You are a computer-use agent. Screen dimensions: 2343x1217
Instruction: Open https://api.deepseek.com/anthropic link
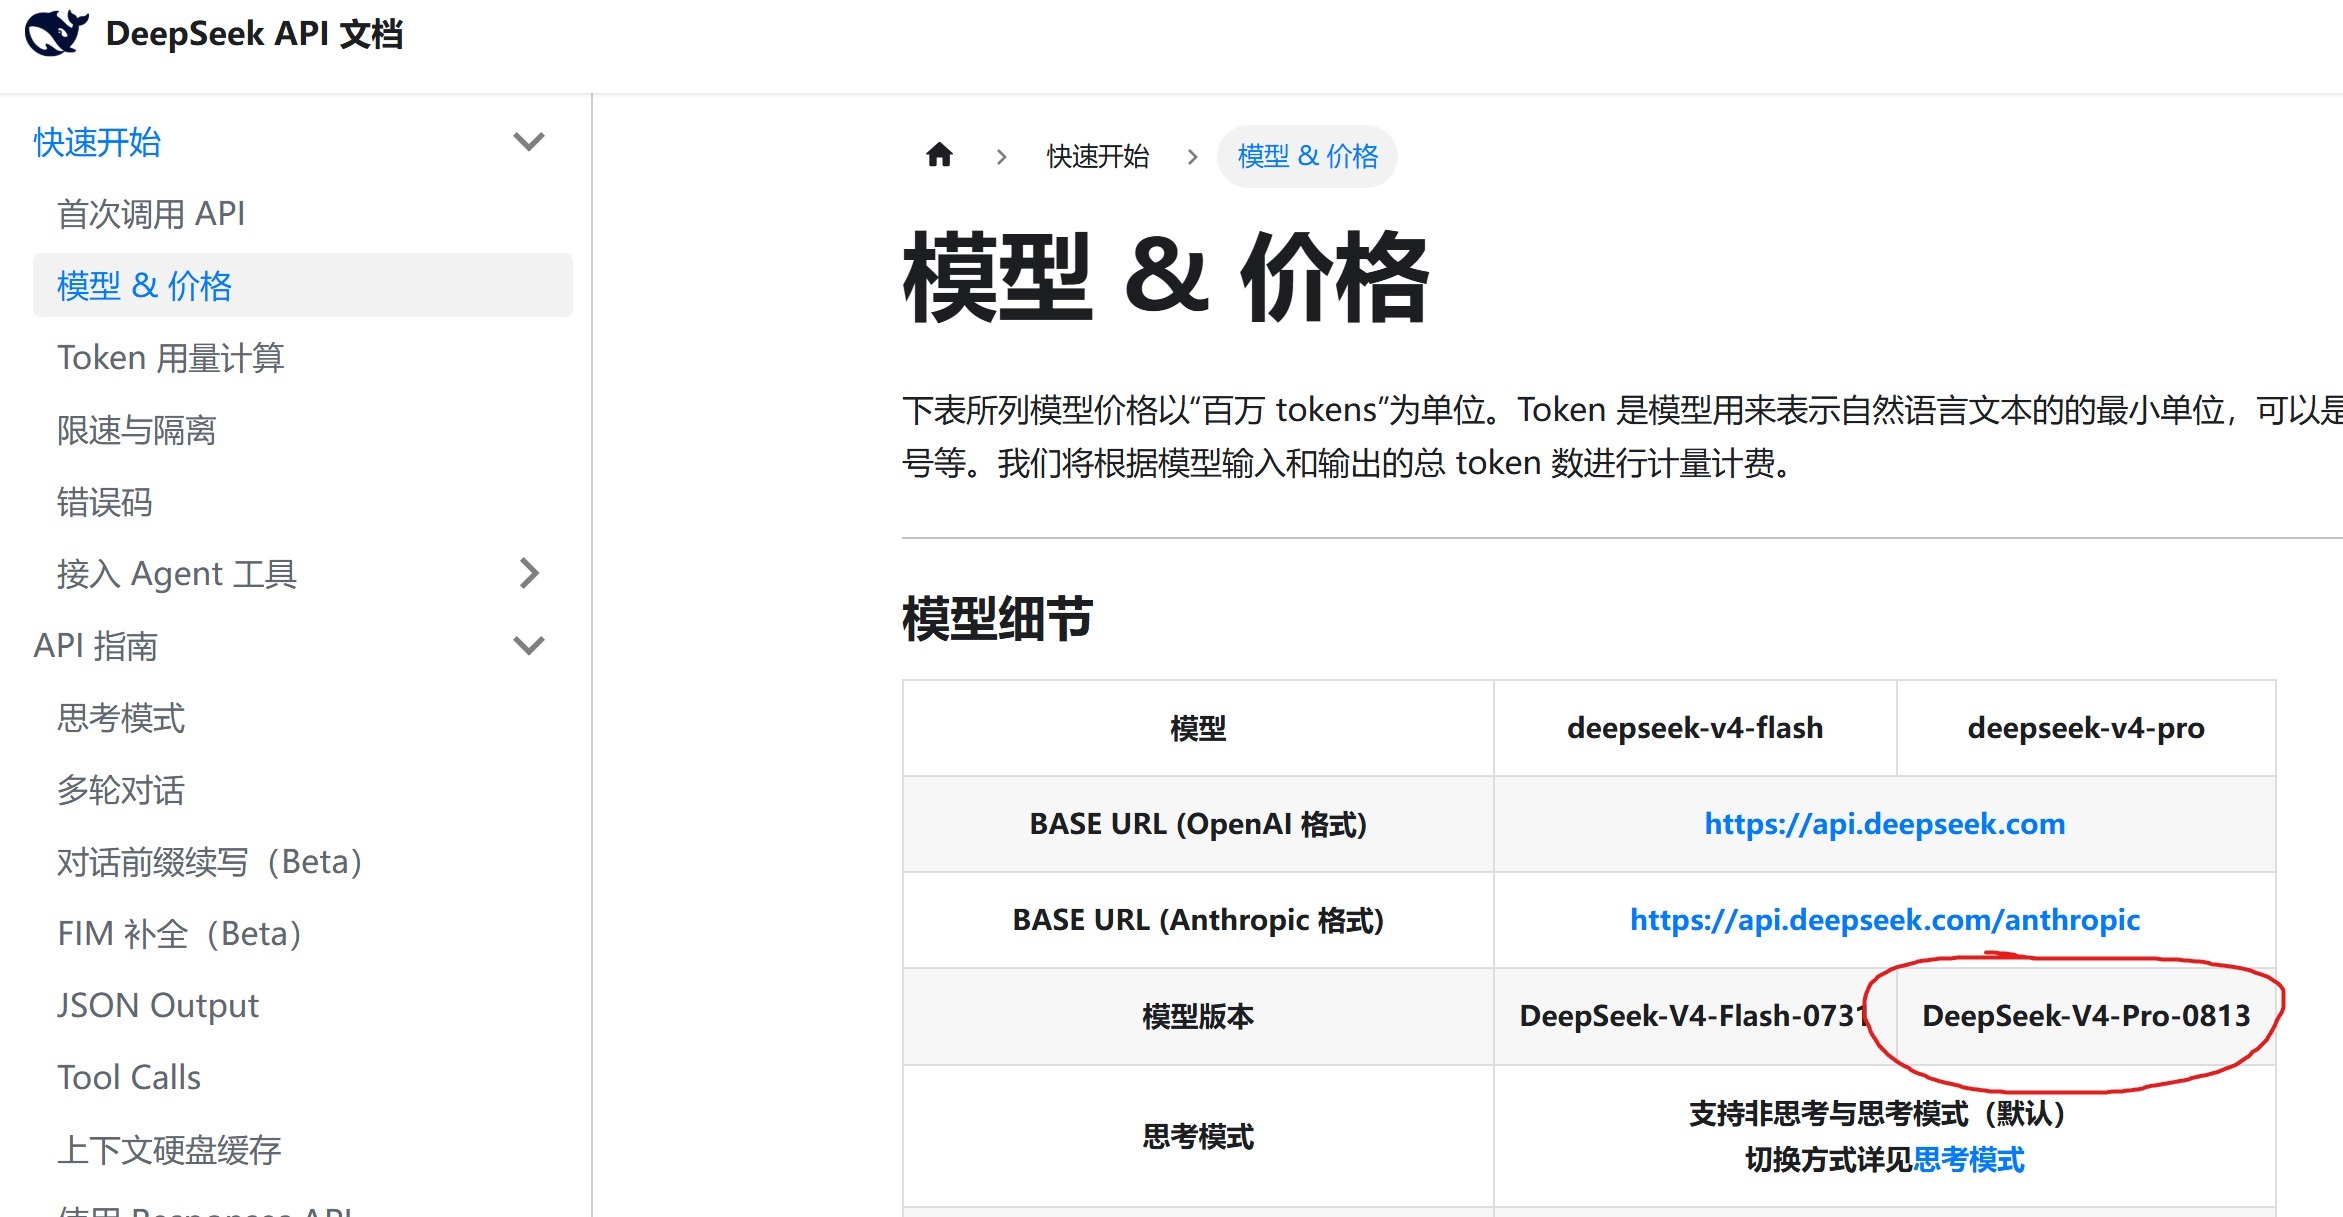pyautogui.click(x=1885, y=920)
